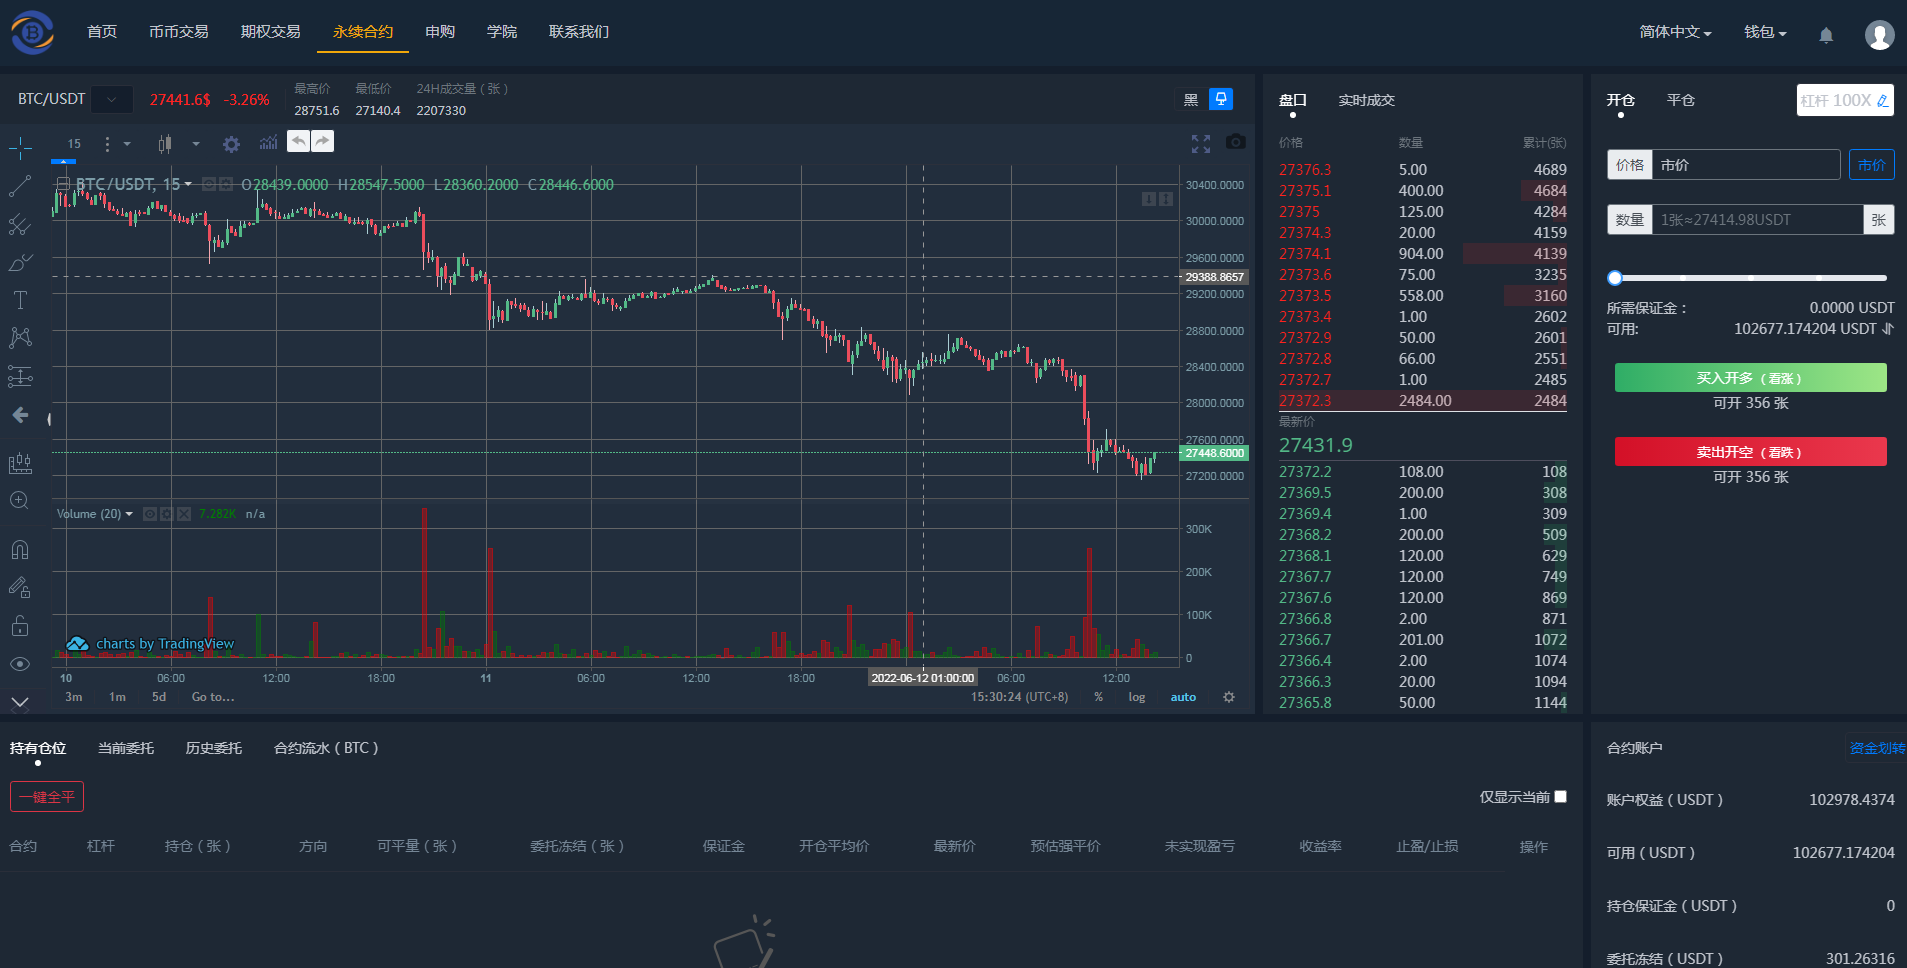Toggle auto scale on chart

[x=1183, y=697]
